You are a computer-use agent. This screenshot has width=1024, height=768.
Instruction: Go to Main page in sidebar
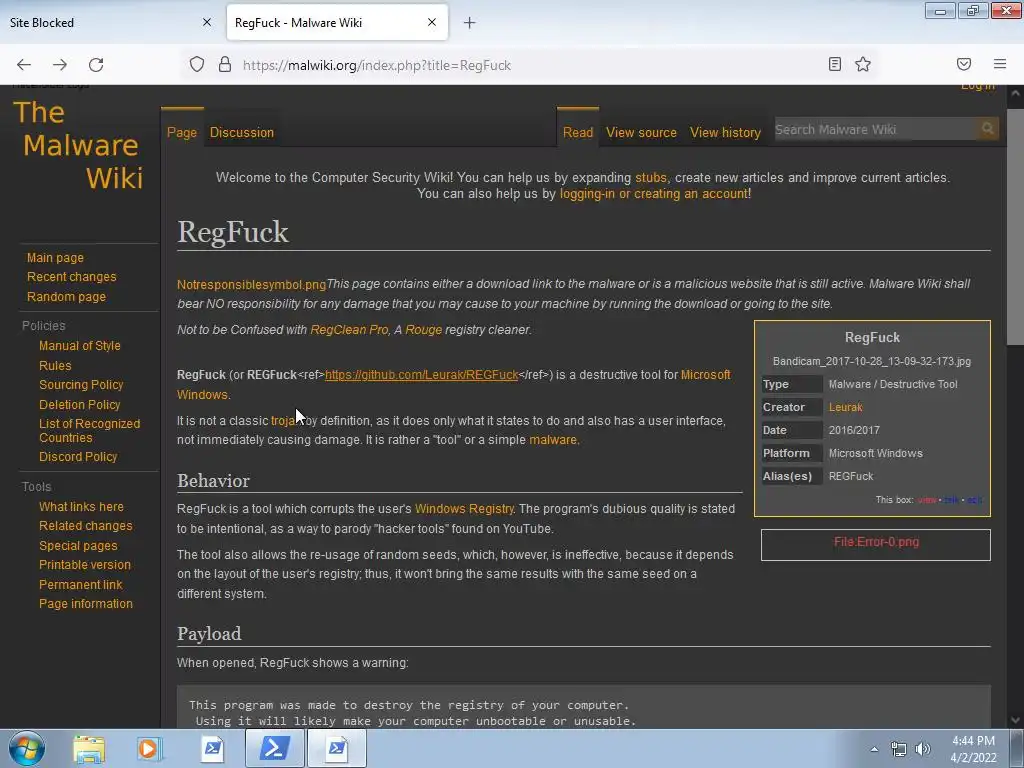tap(55, 258)
